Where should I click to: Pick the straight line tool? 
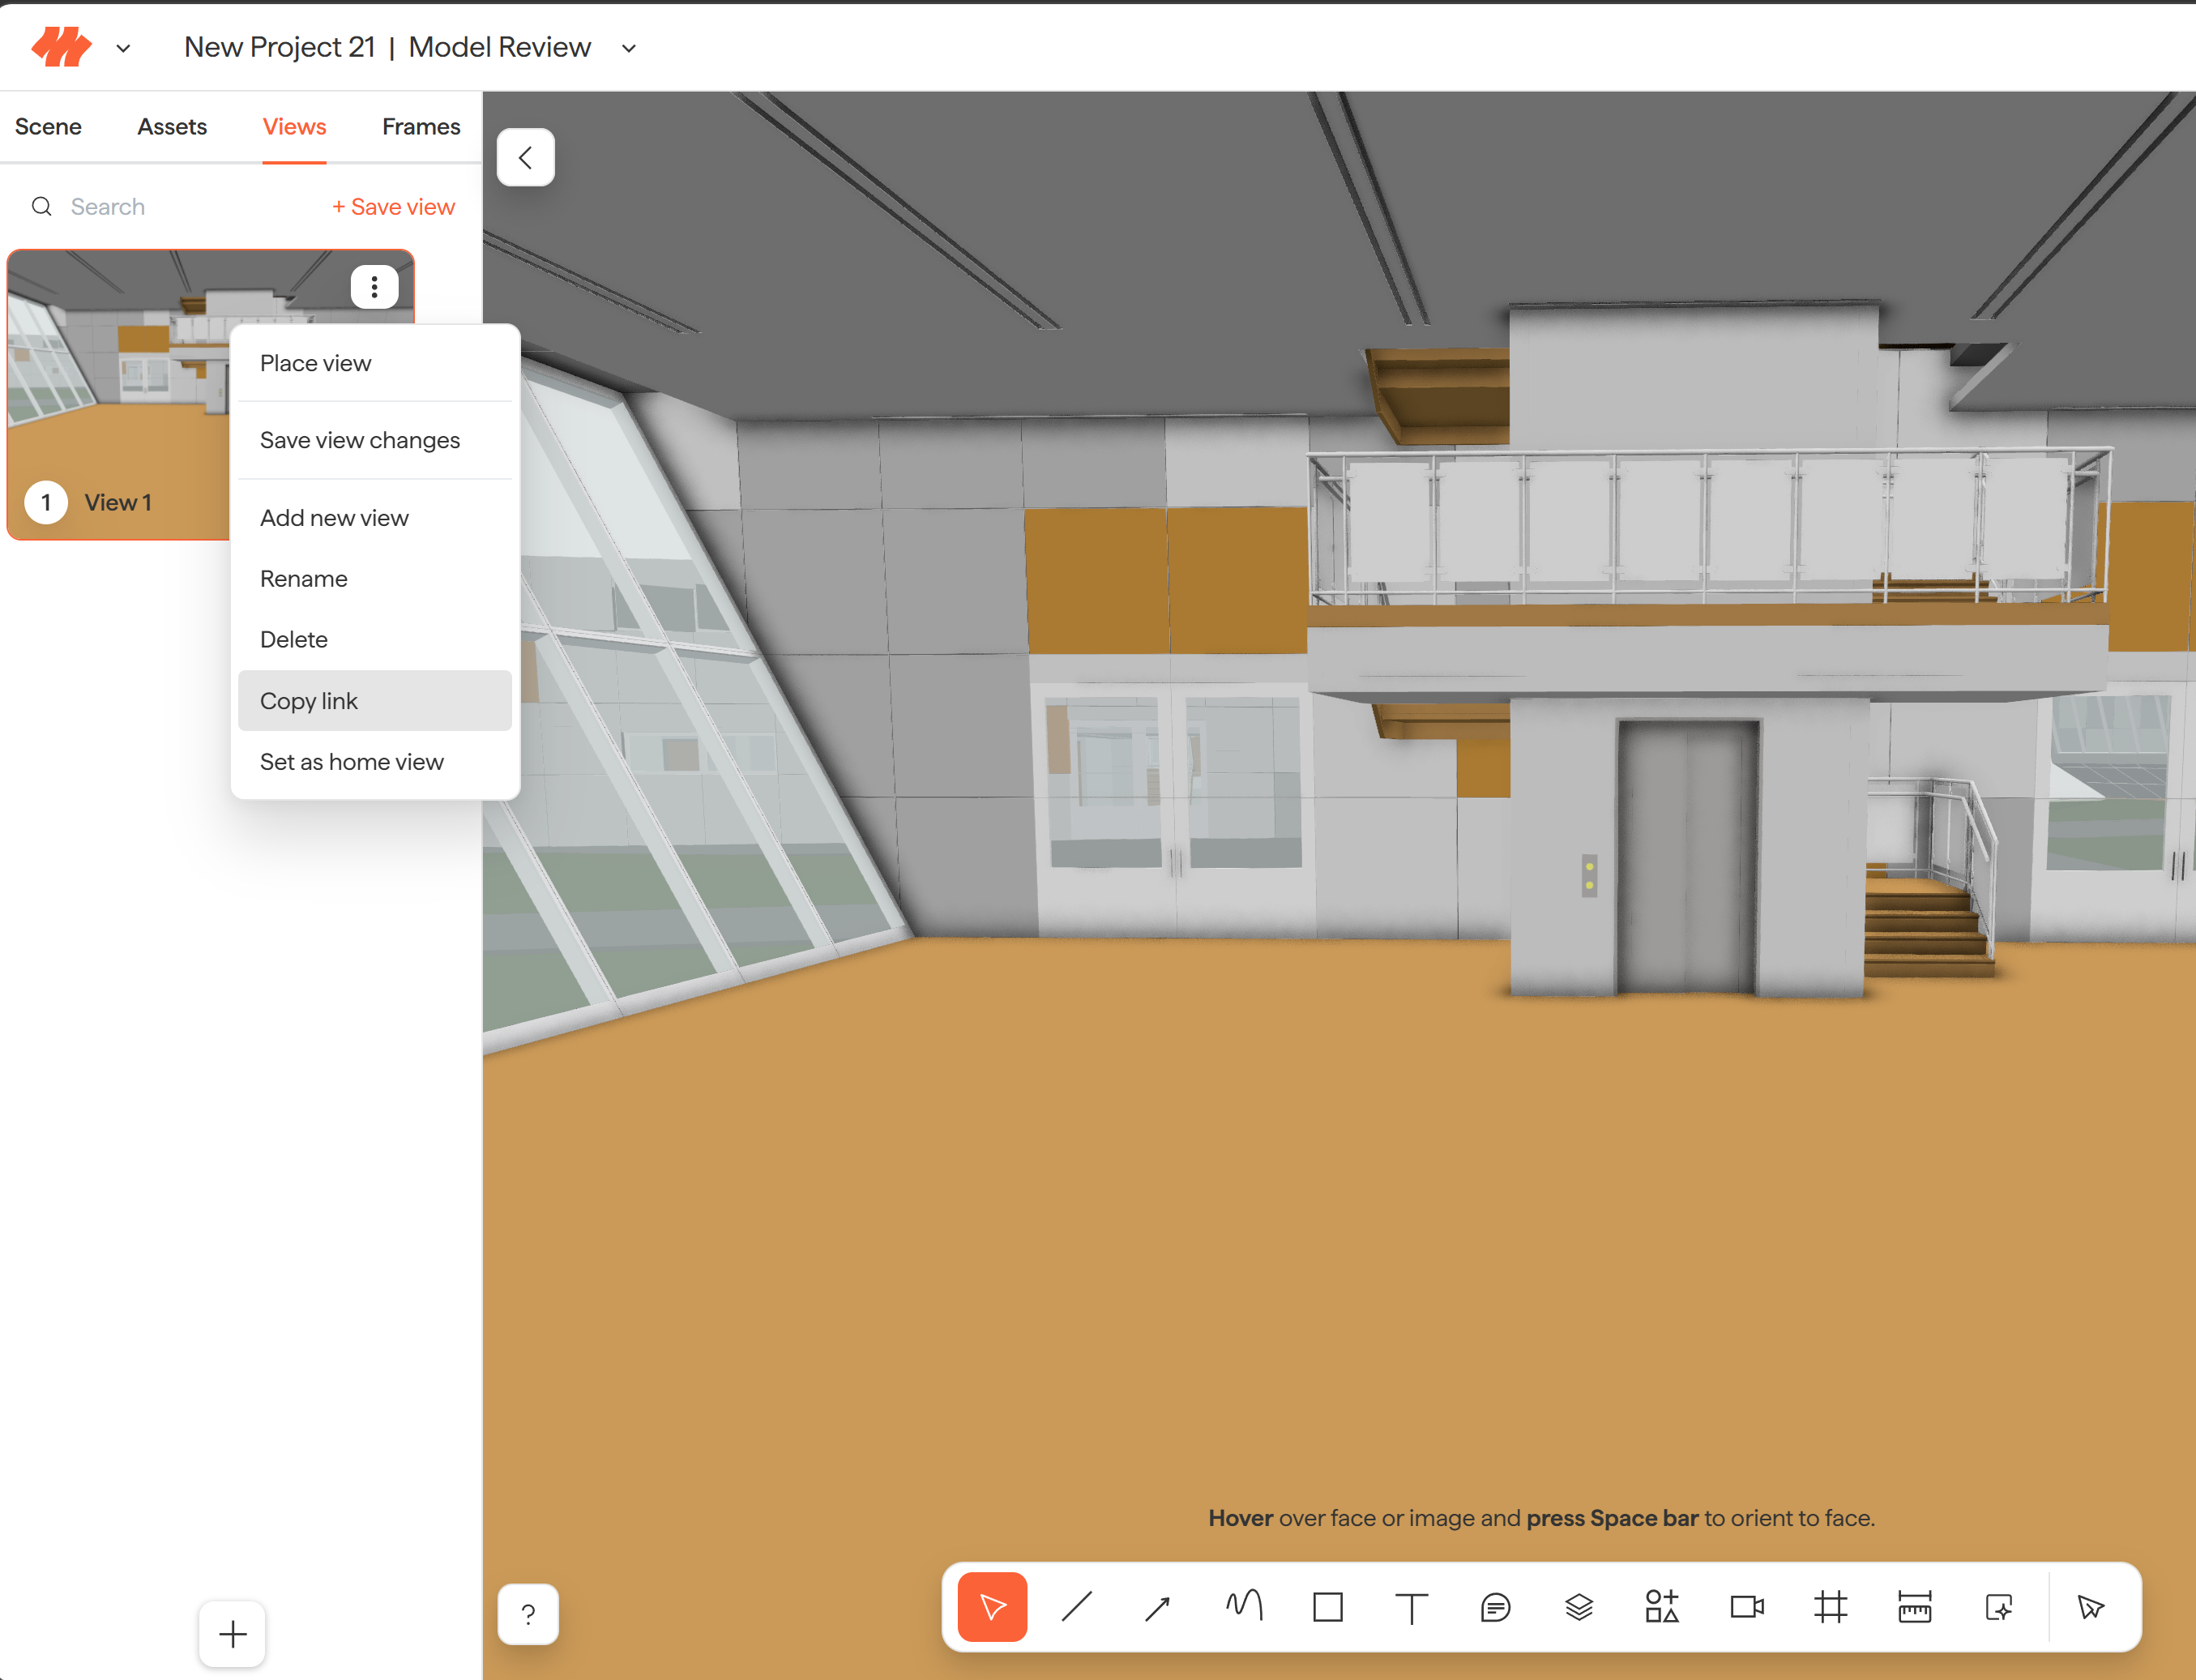point(1076,1607)
